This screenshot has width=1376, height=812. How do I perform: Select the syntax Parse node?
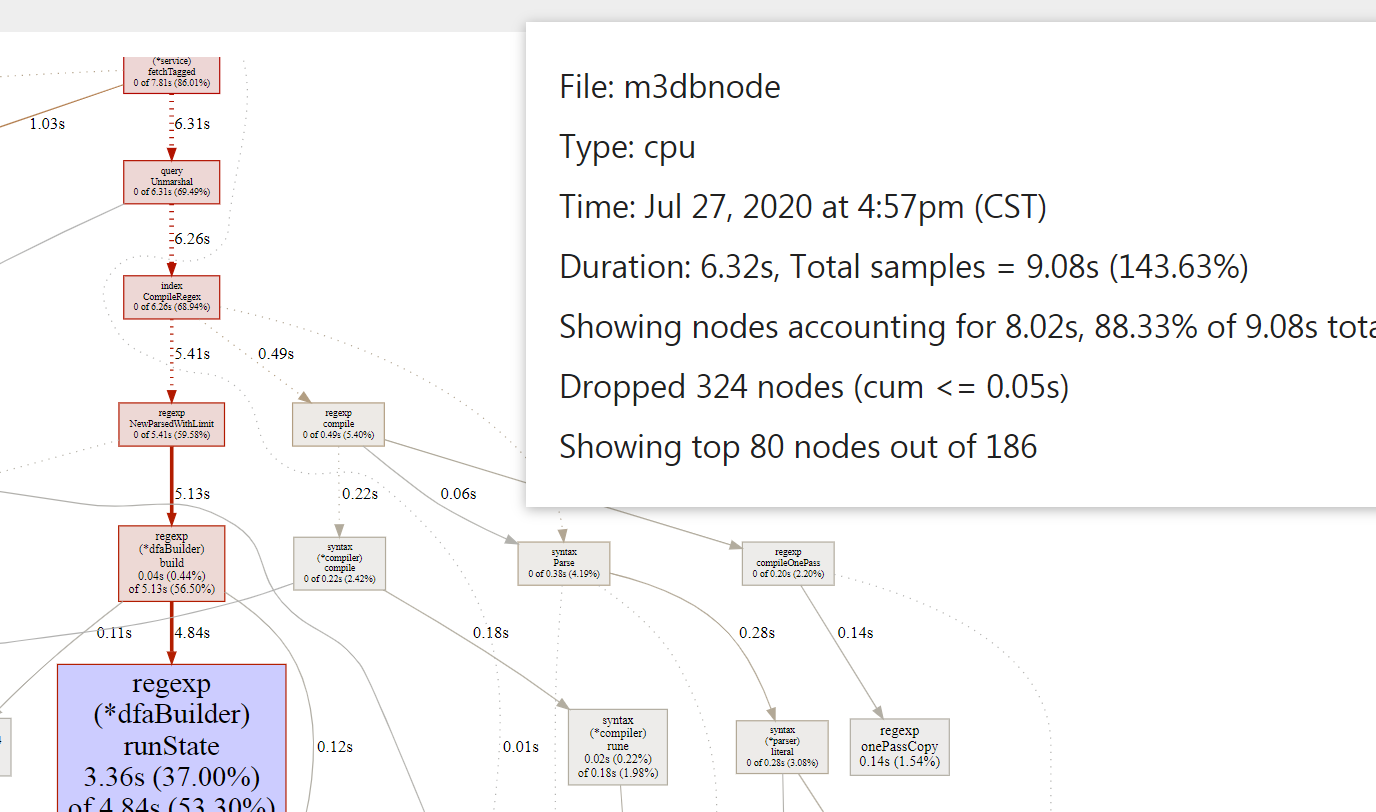pos(563,563)
